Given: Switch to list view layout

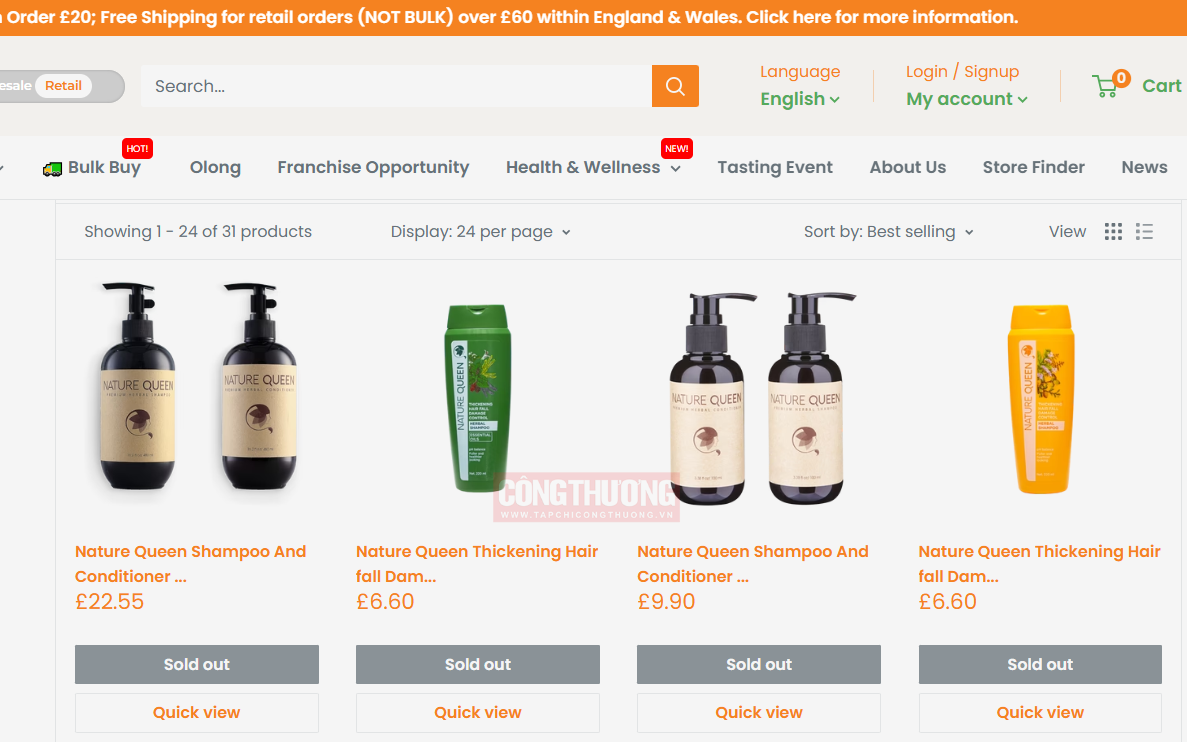Looking at the screenshot, I should pyautogui.click(x=1144, y=232).
